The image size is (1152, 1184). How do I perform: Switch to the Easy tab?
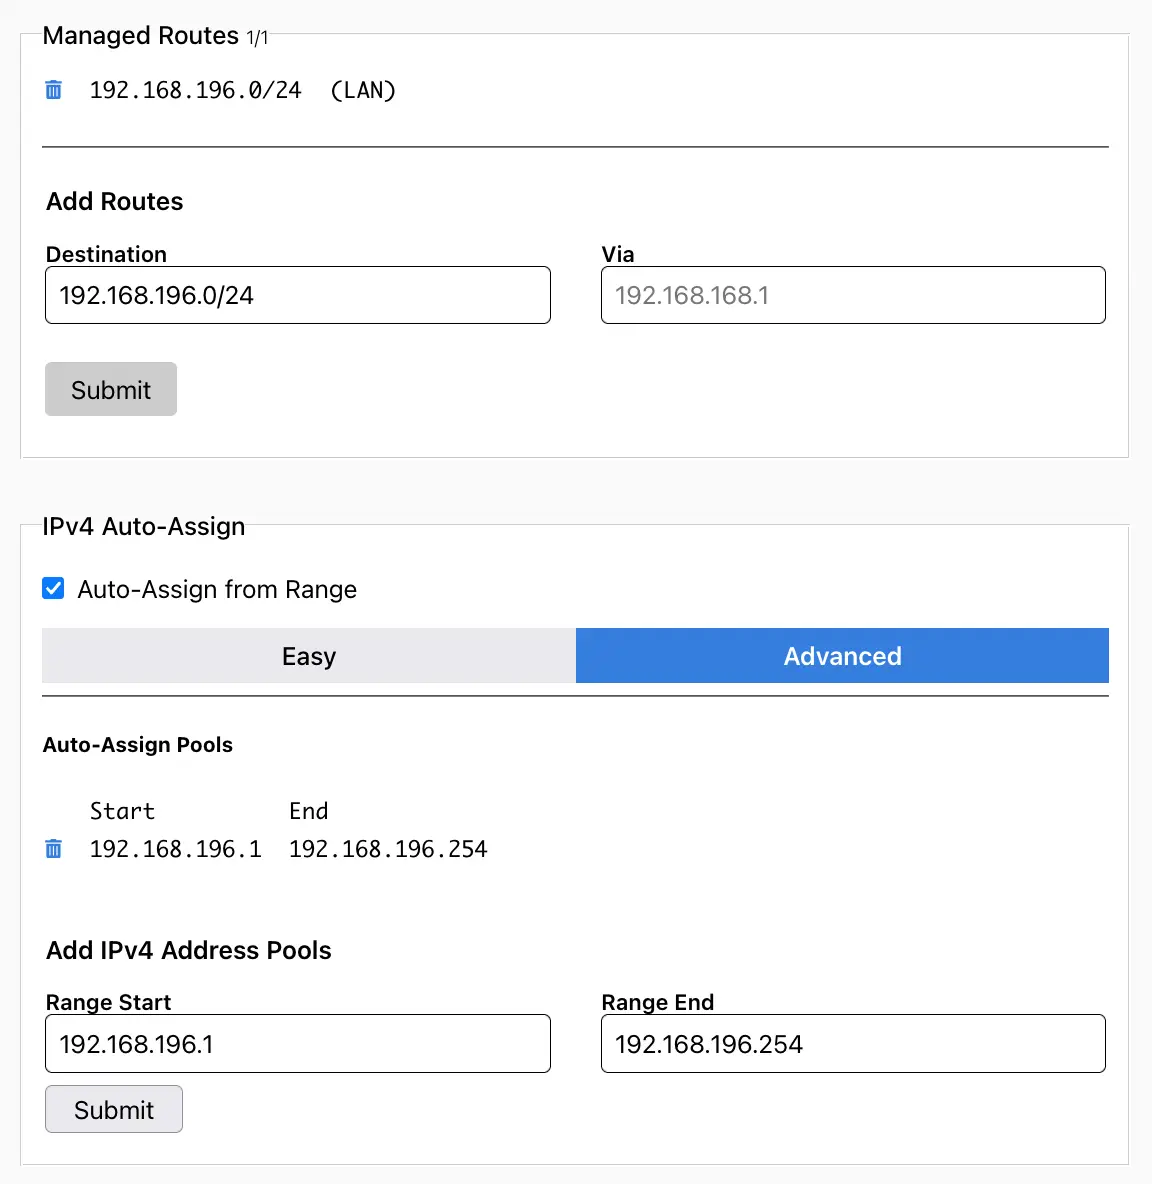(x=309, y=656)
